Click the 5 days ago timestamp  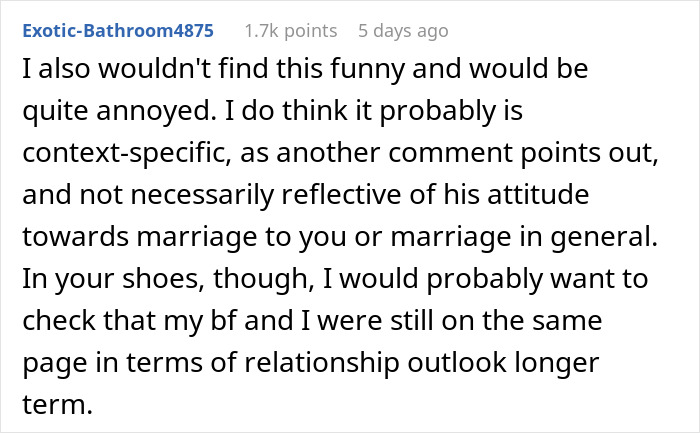click(x=403, y=31)
